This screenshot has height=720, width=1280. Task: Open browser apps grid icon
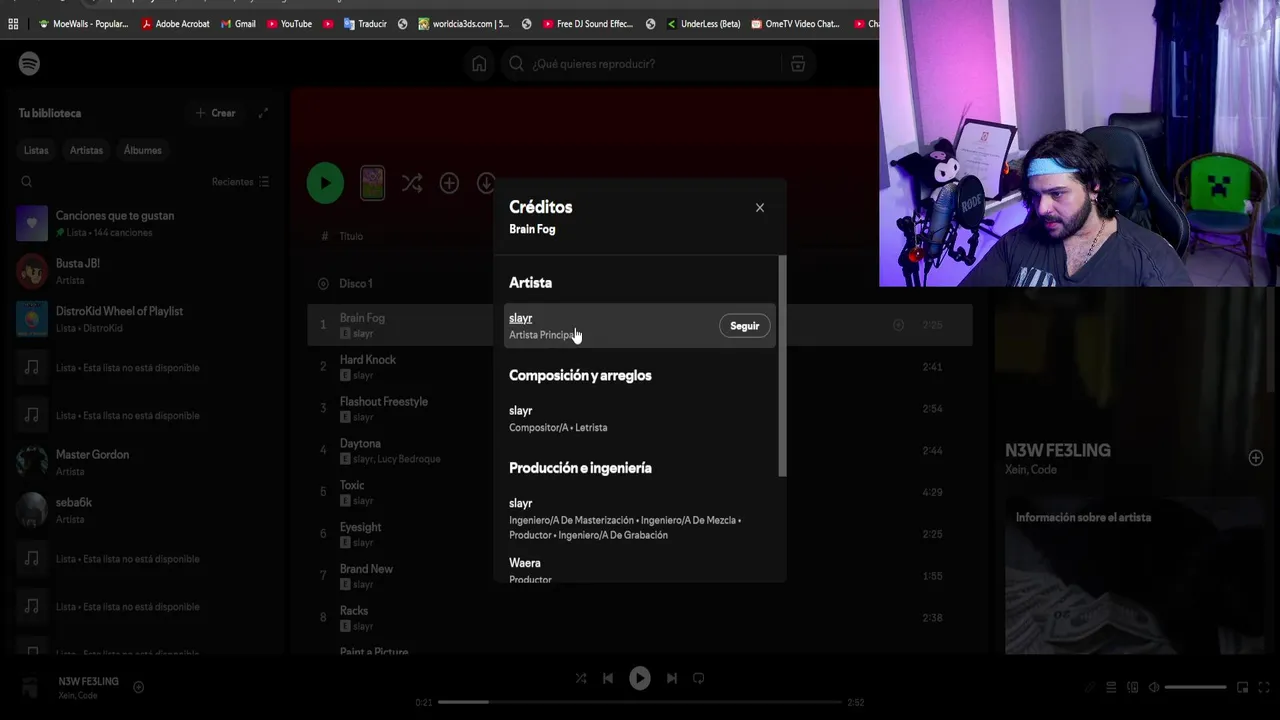pos(13,24)
